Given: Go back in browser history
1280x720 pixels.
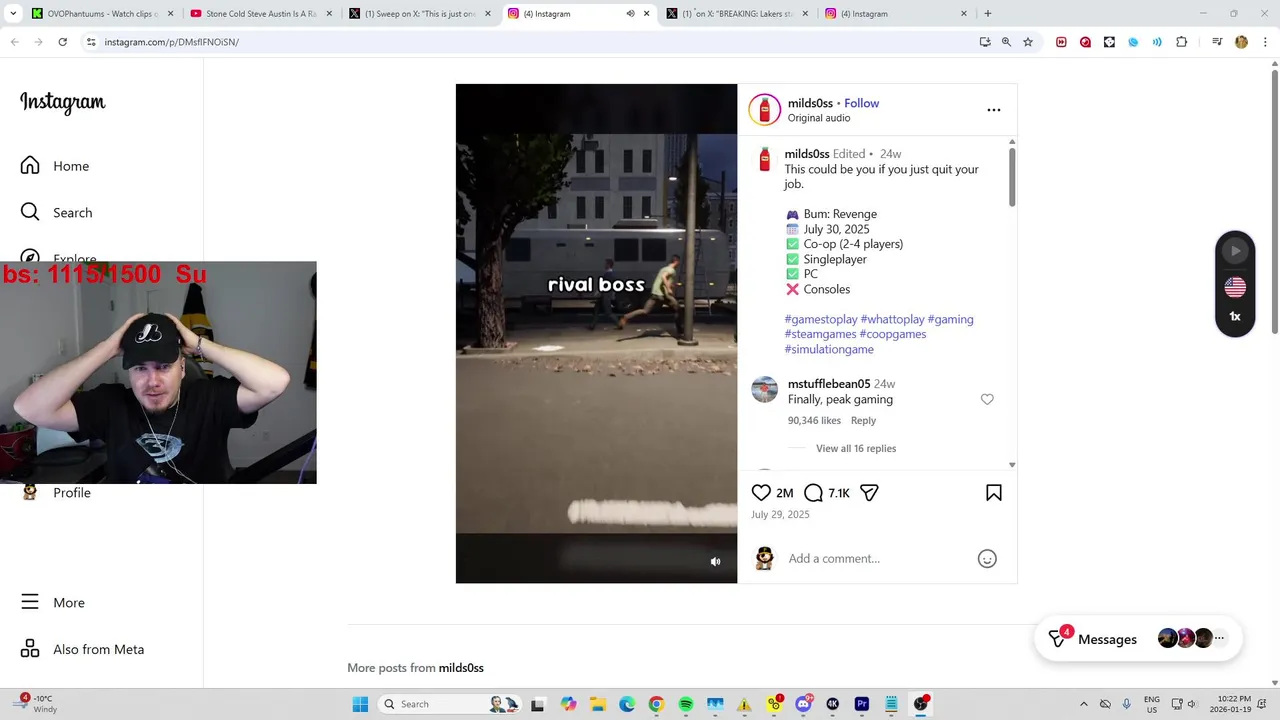Looking at the screenshot, I should tap(15, 42).
